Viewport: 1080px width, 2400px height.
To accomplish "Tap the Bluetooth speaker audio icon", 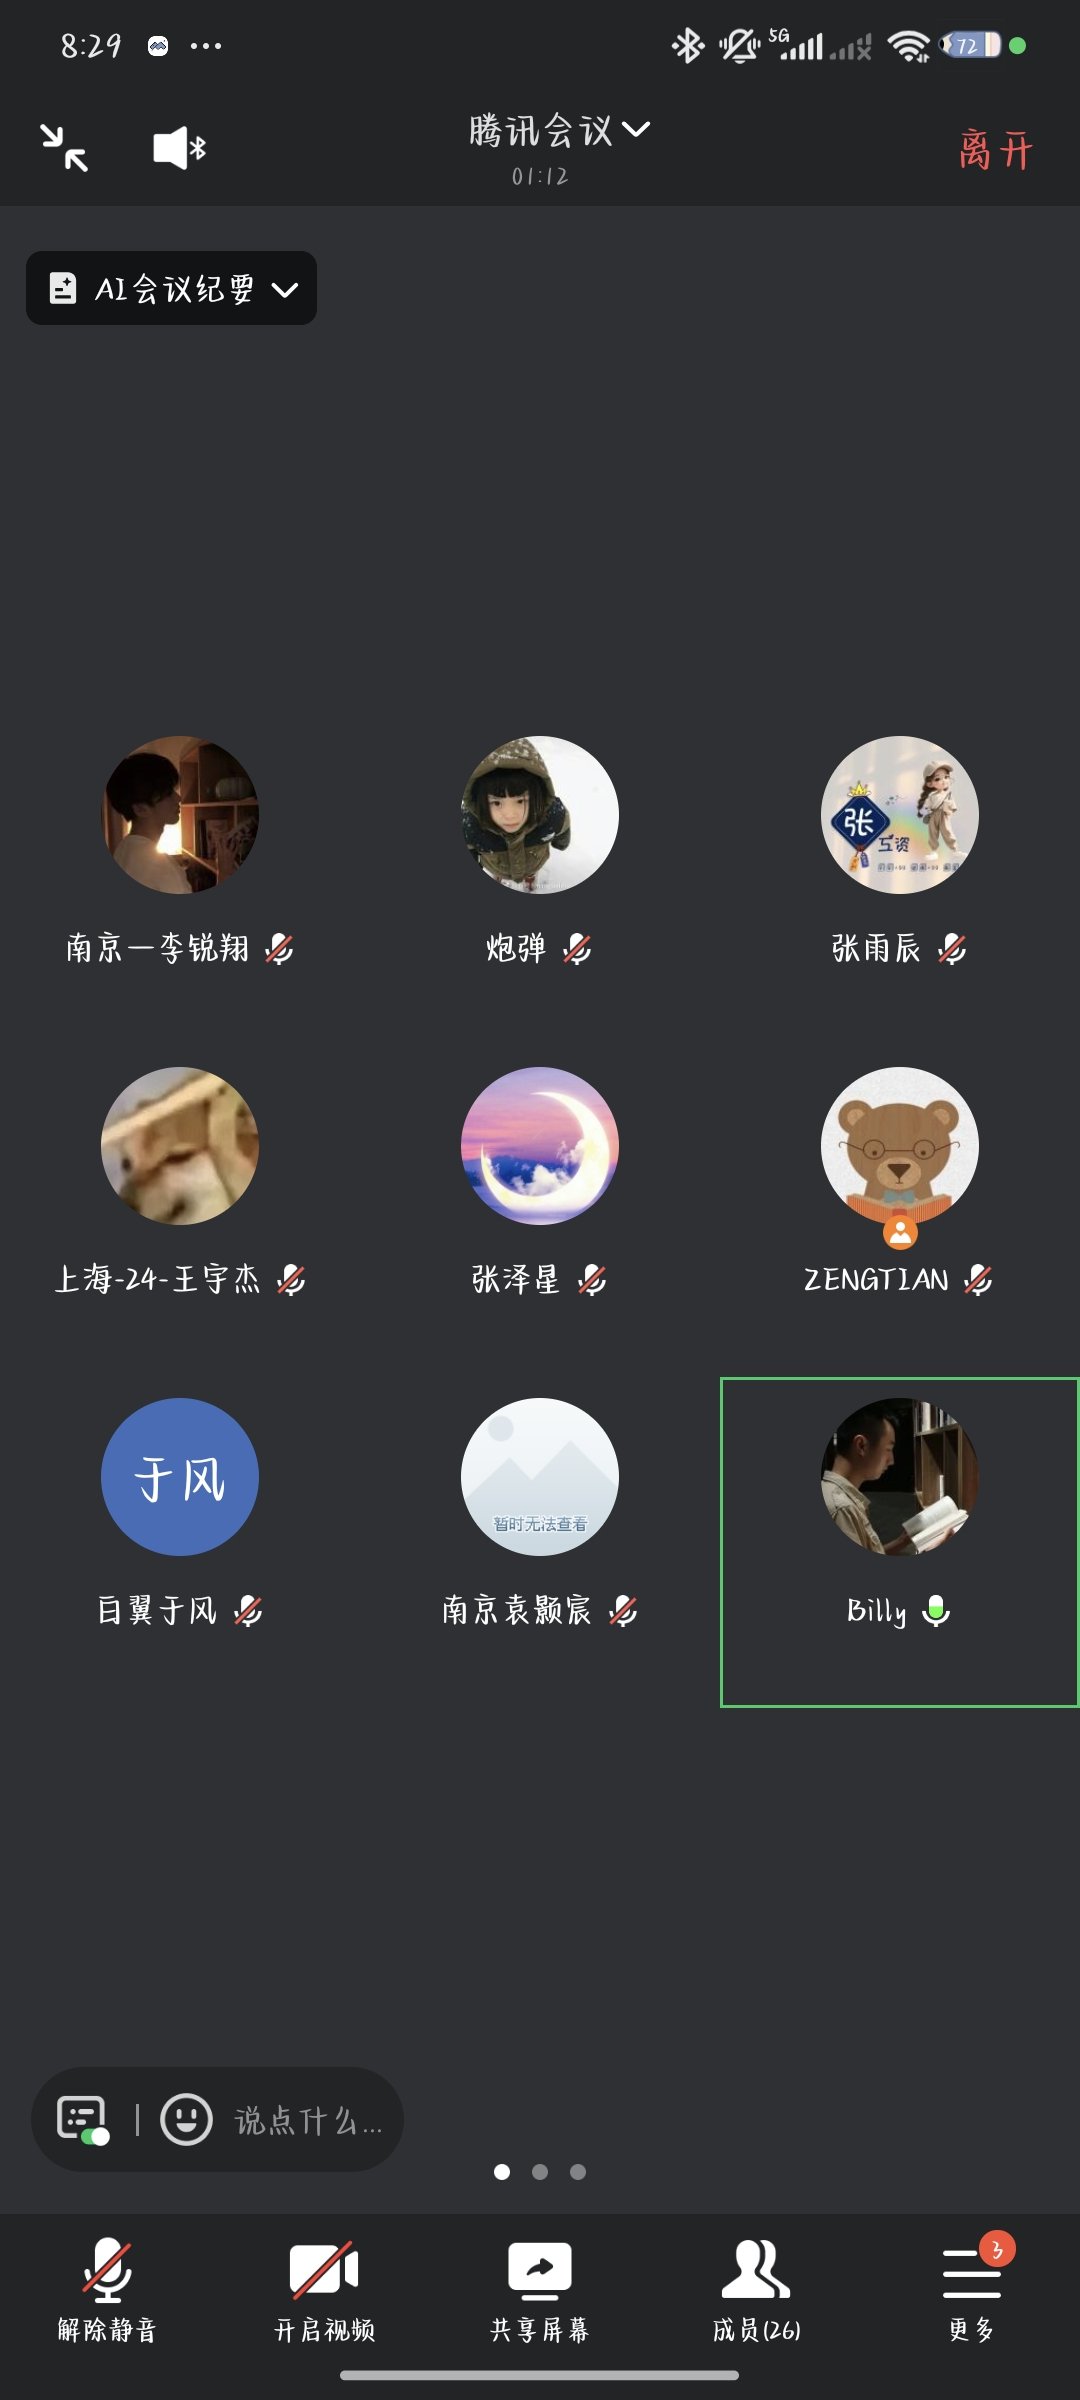I will (x=180, y=148).
